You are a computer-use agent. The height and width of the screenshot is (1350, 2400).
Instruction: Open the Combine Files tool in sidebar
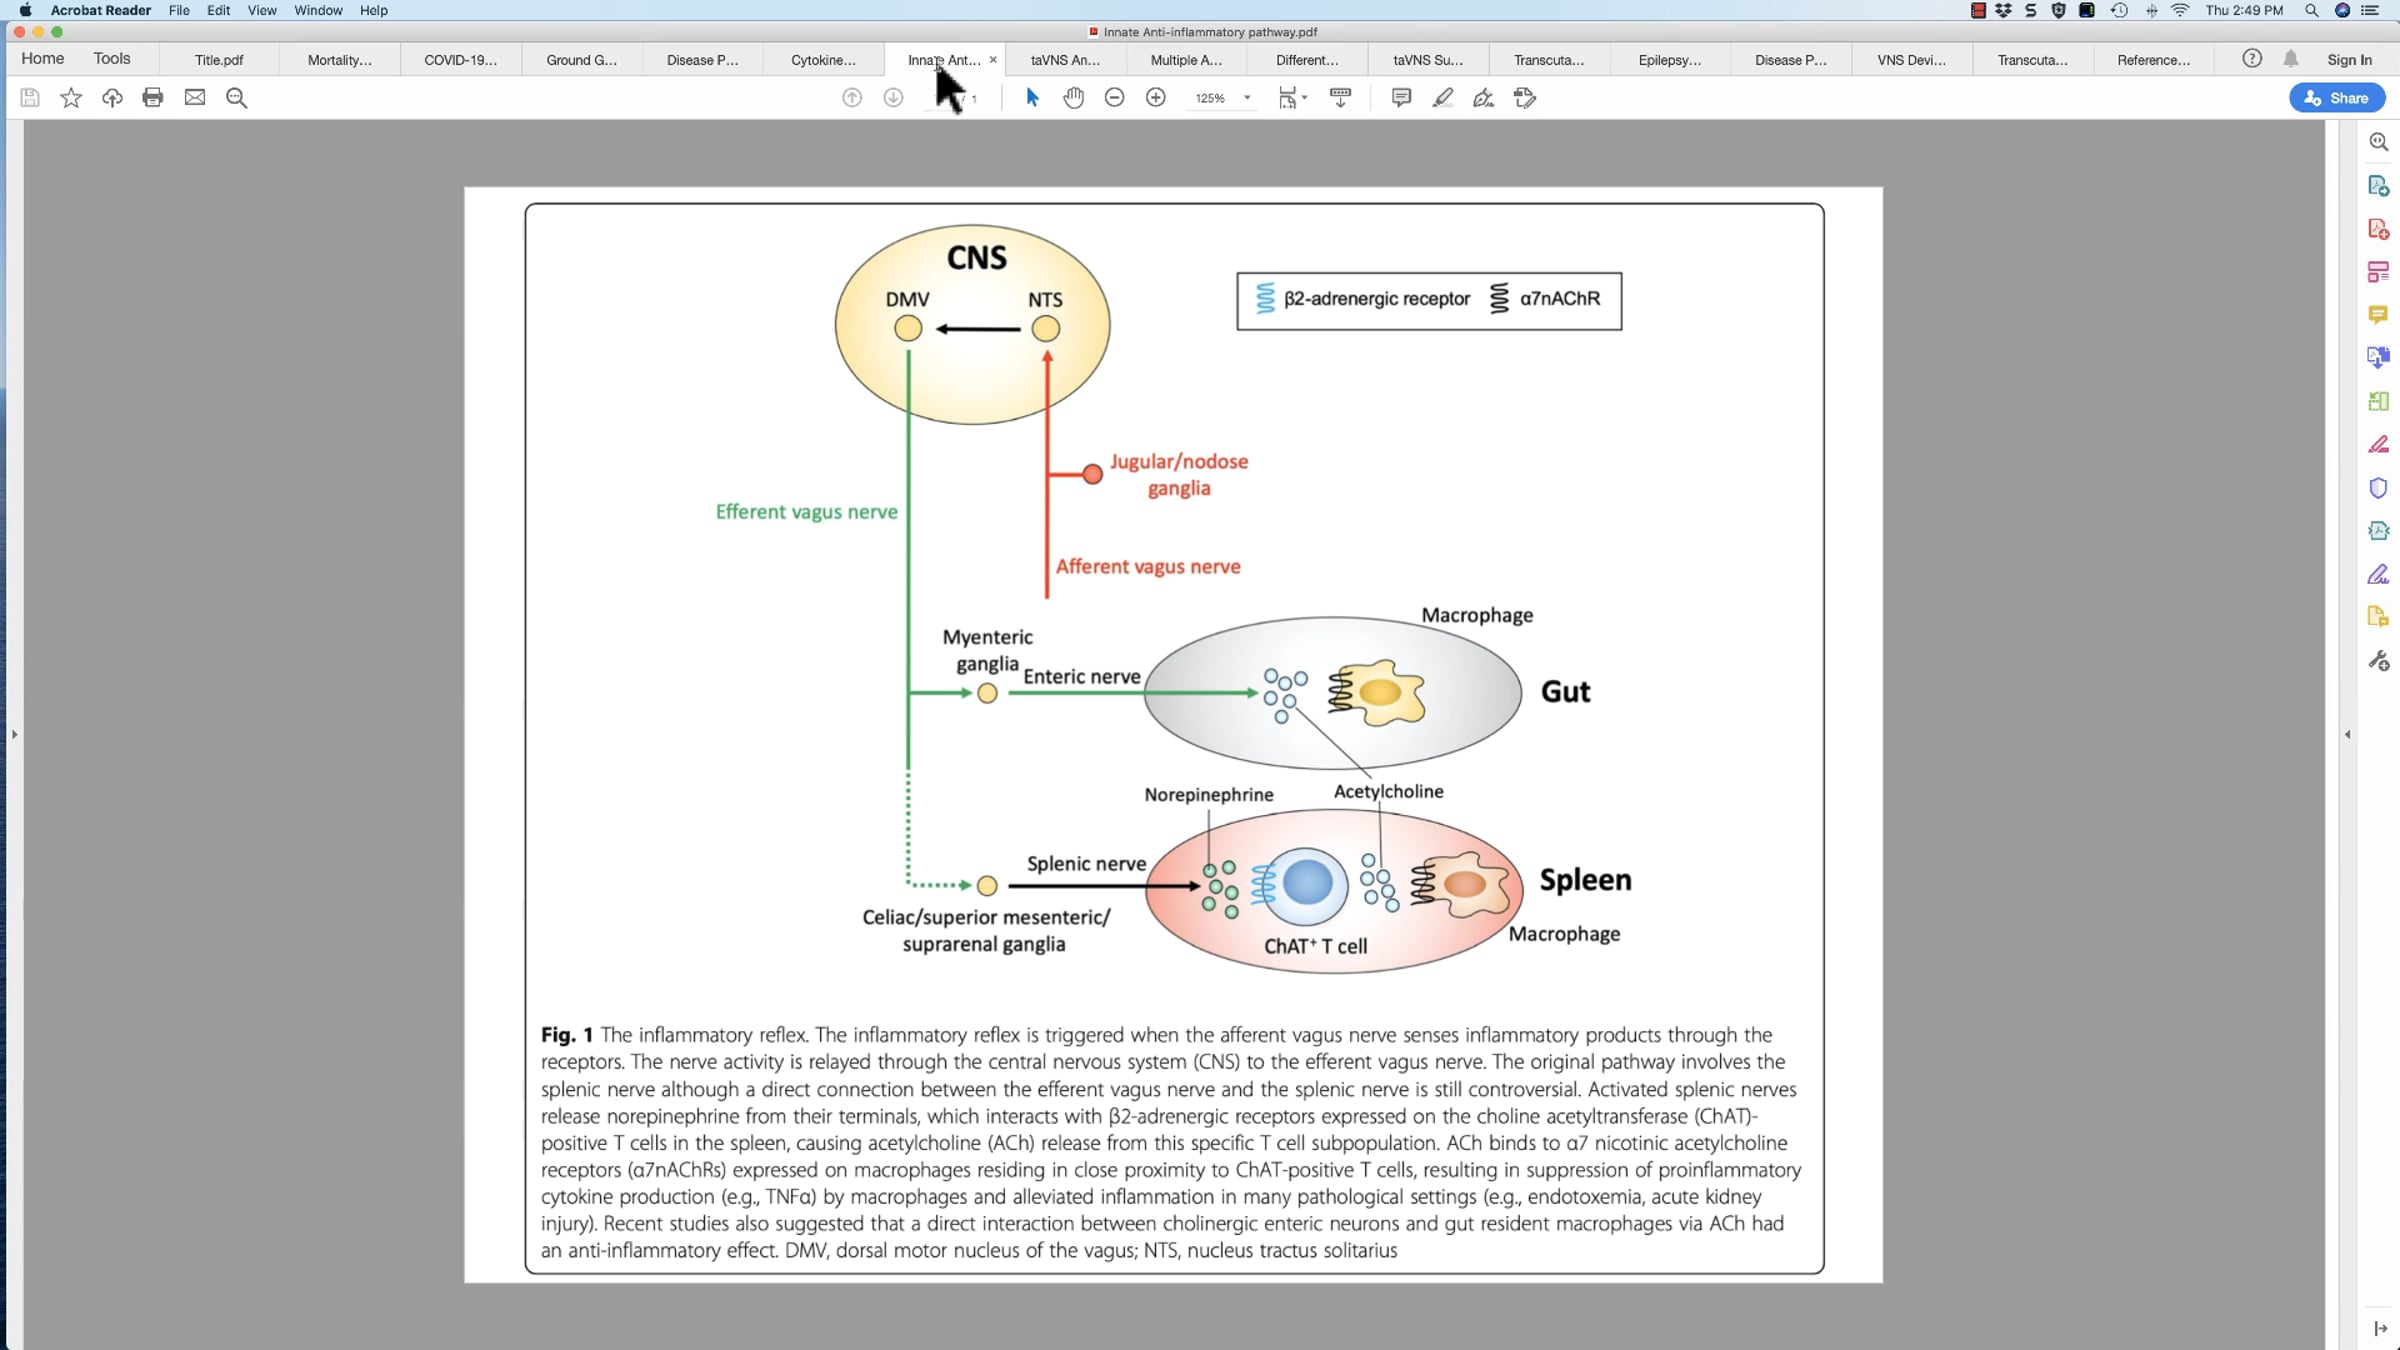tap(2379, 358)
